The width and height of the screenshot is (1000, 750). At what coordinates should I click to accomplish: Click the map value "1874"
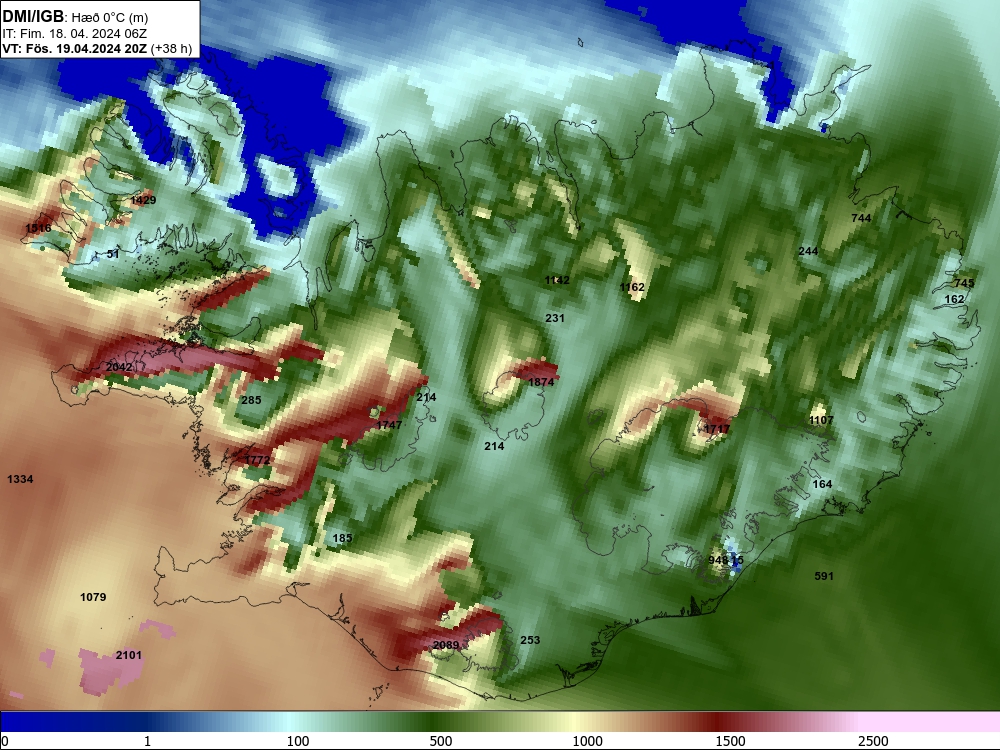[541, 381]
